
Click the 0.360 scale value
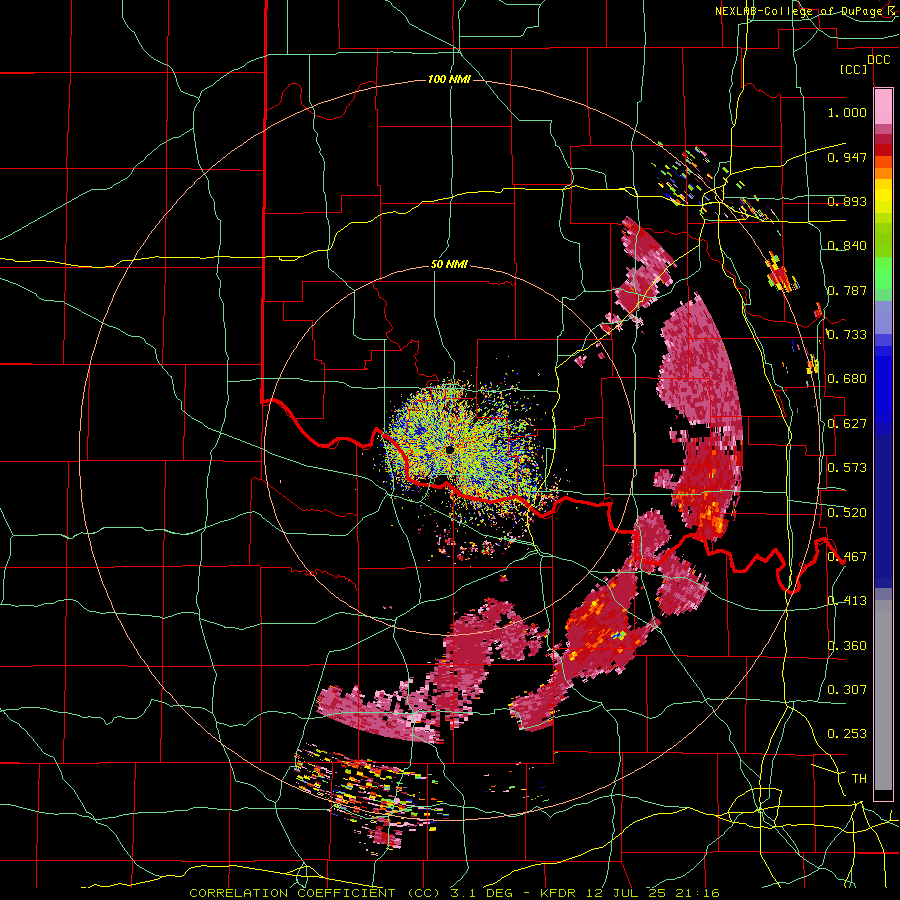point(847,645)
